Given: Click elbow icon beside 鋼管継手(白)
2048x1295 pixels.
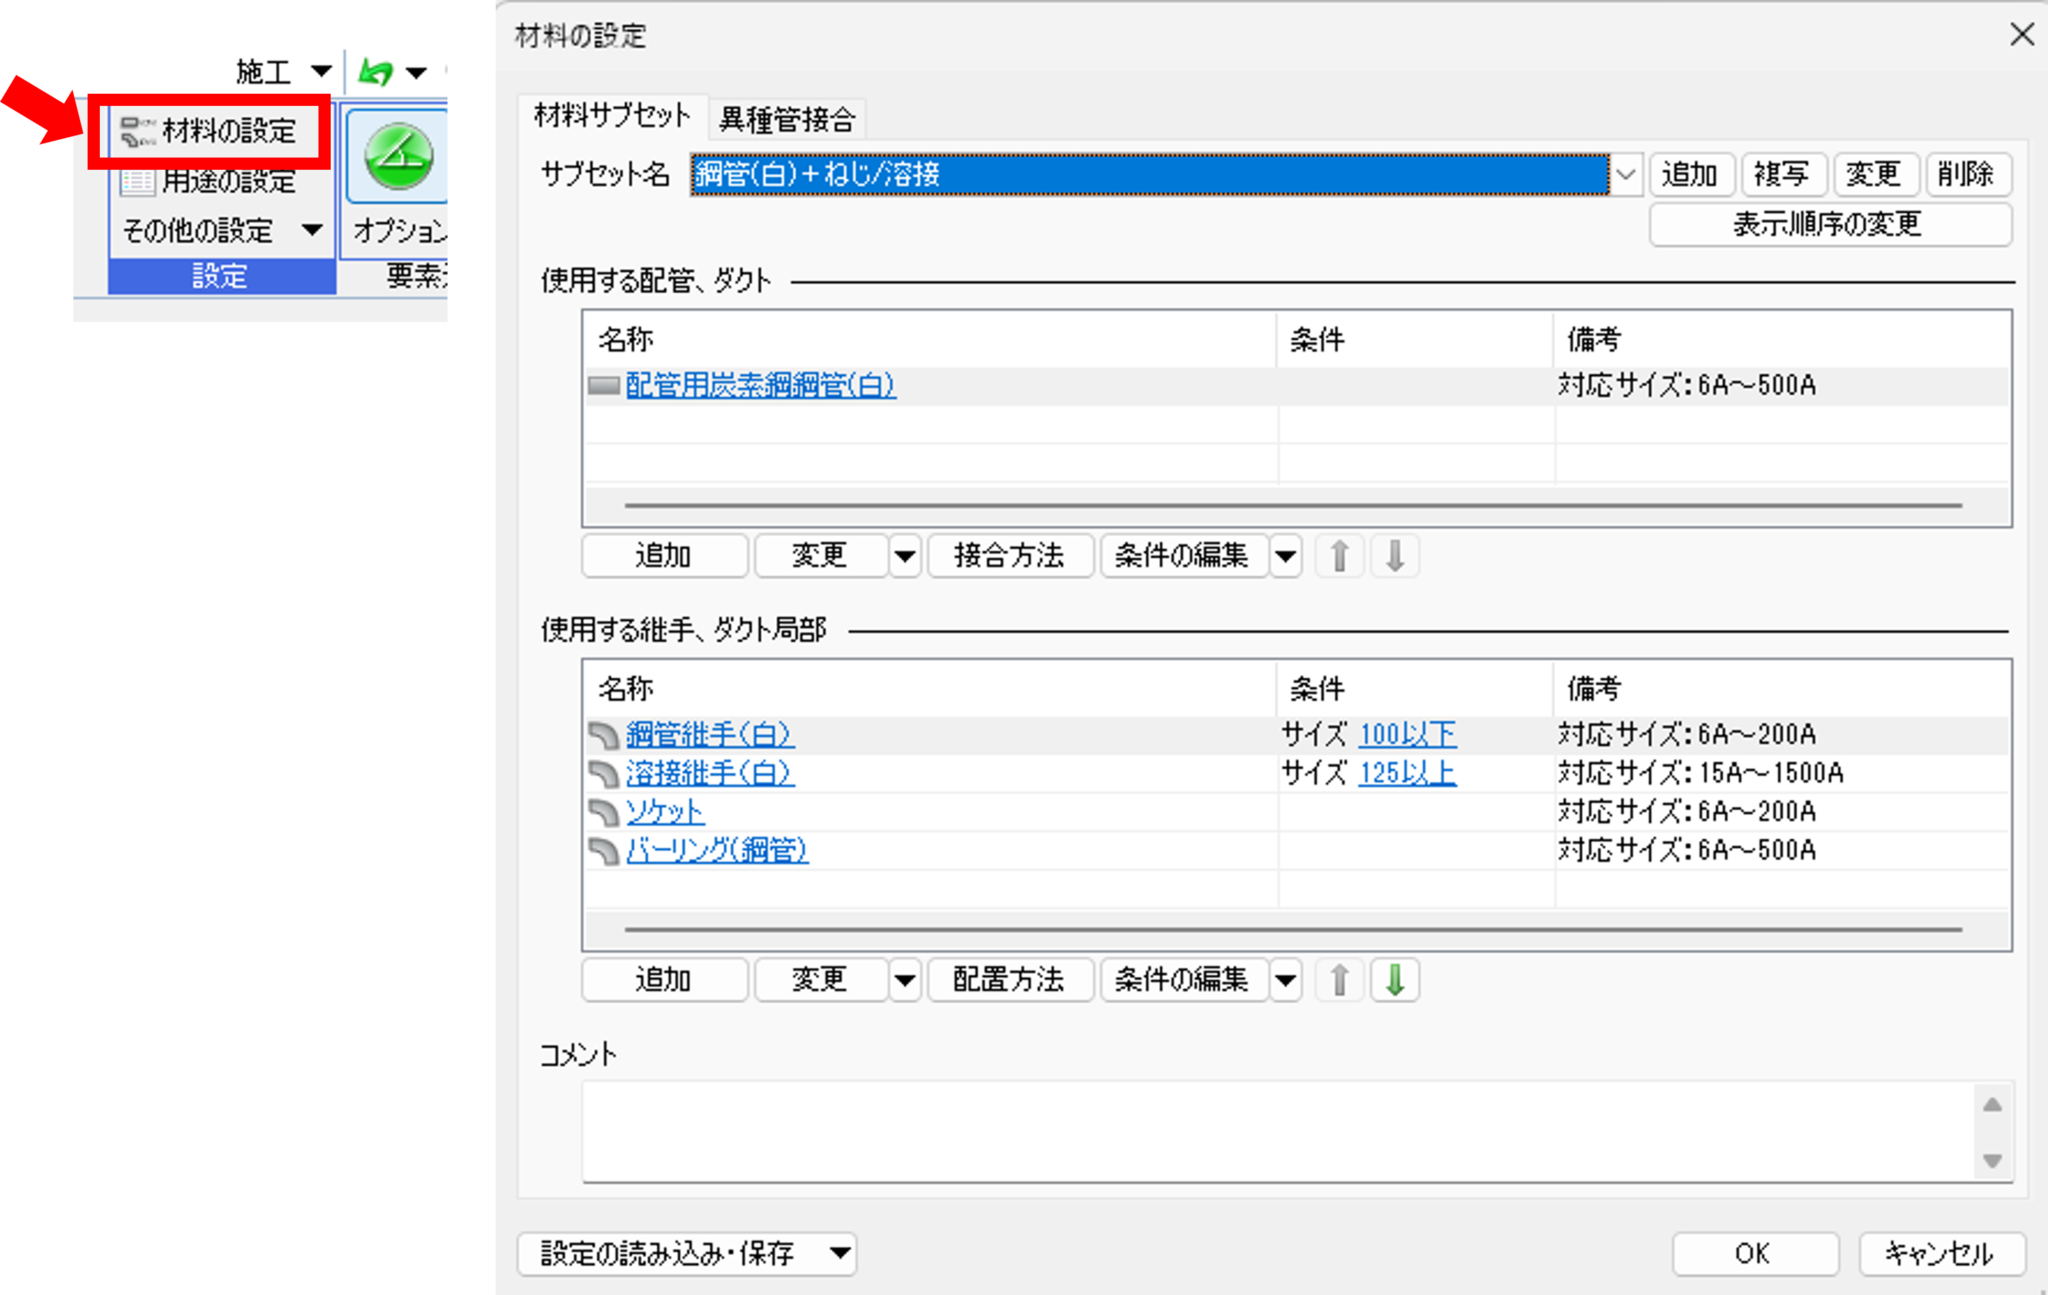Looking at the screenshot, I should coord(604,735).
